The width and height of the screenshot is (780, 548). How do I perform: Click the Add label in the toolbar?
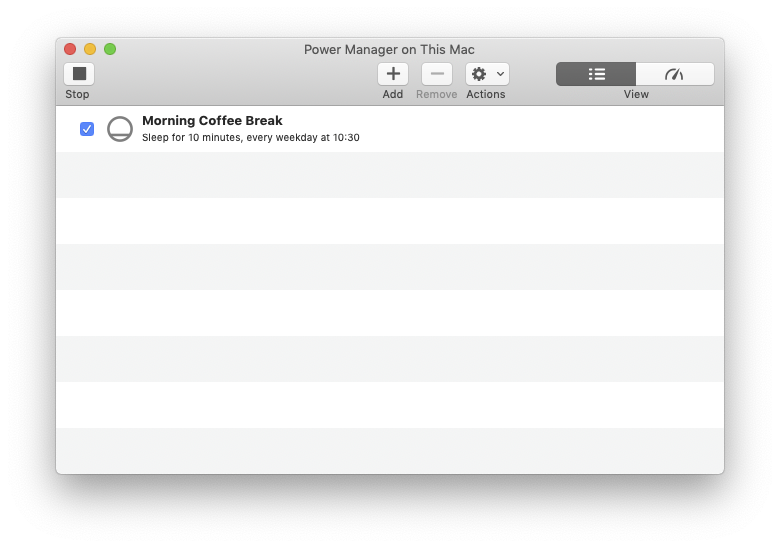(x=393, y=95)
